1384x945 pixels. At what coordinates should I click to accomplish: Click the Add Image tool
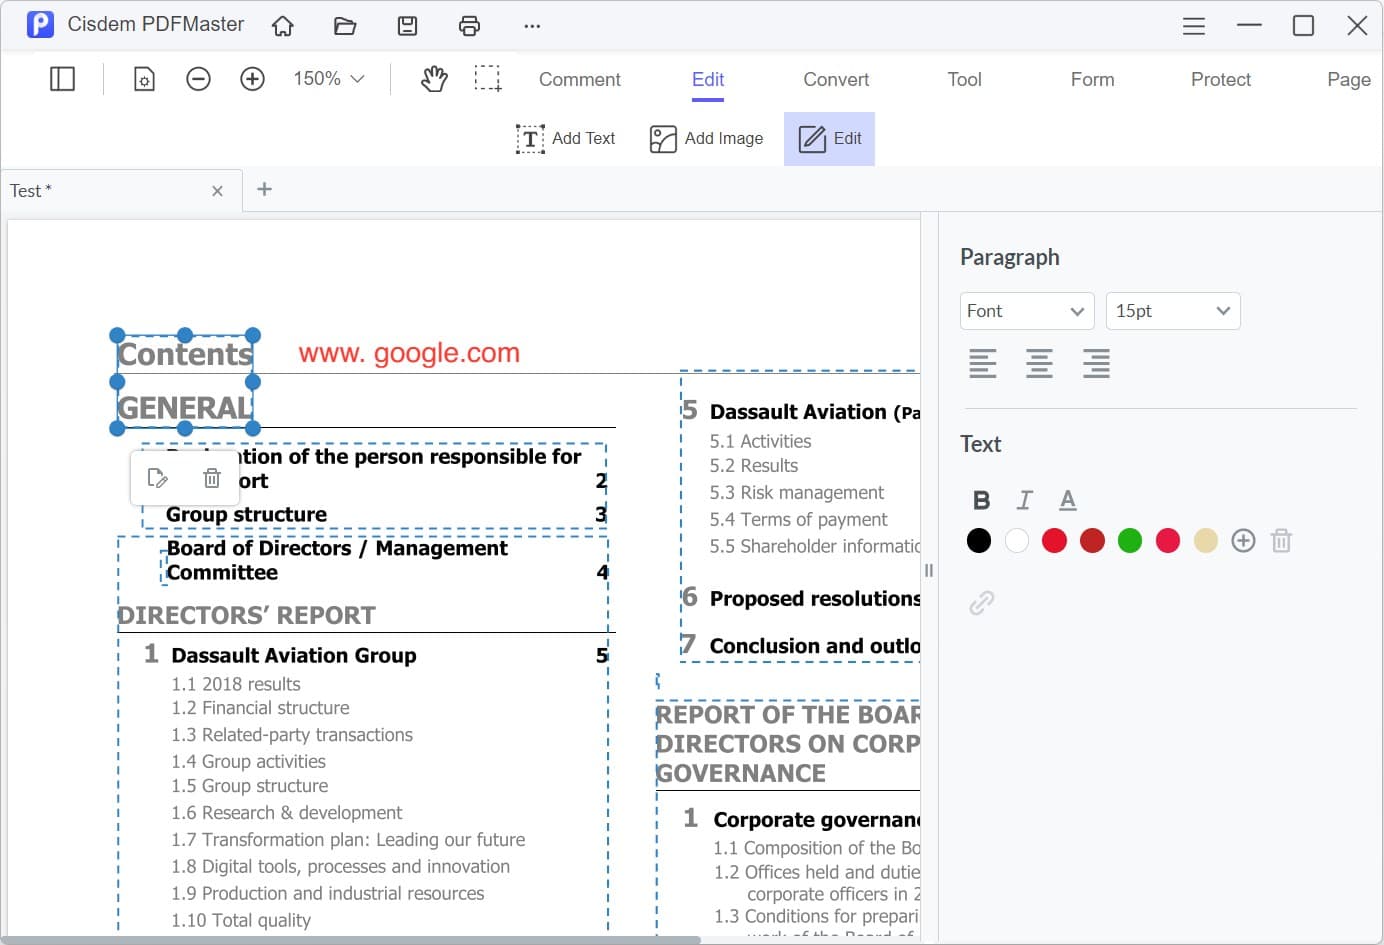[707, 138]
